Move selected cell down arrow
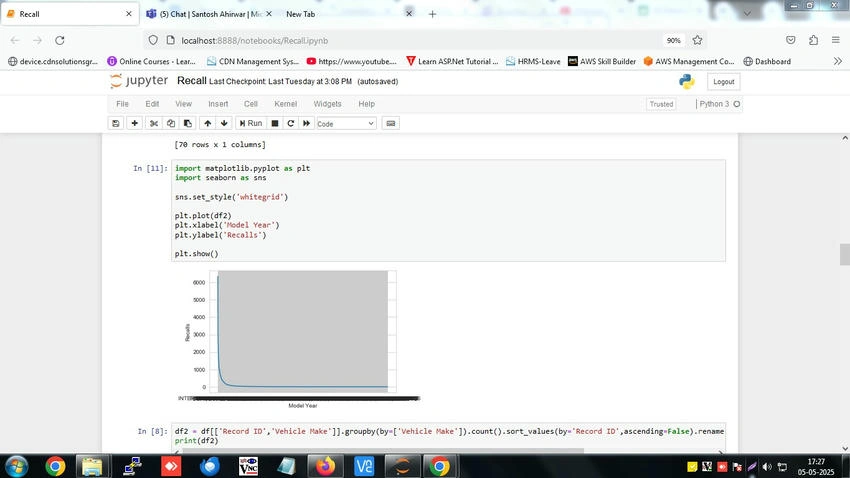Viewport: 850px width, 478px height. coord(224,124)
